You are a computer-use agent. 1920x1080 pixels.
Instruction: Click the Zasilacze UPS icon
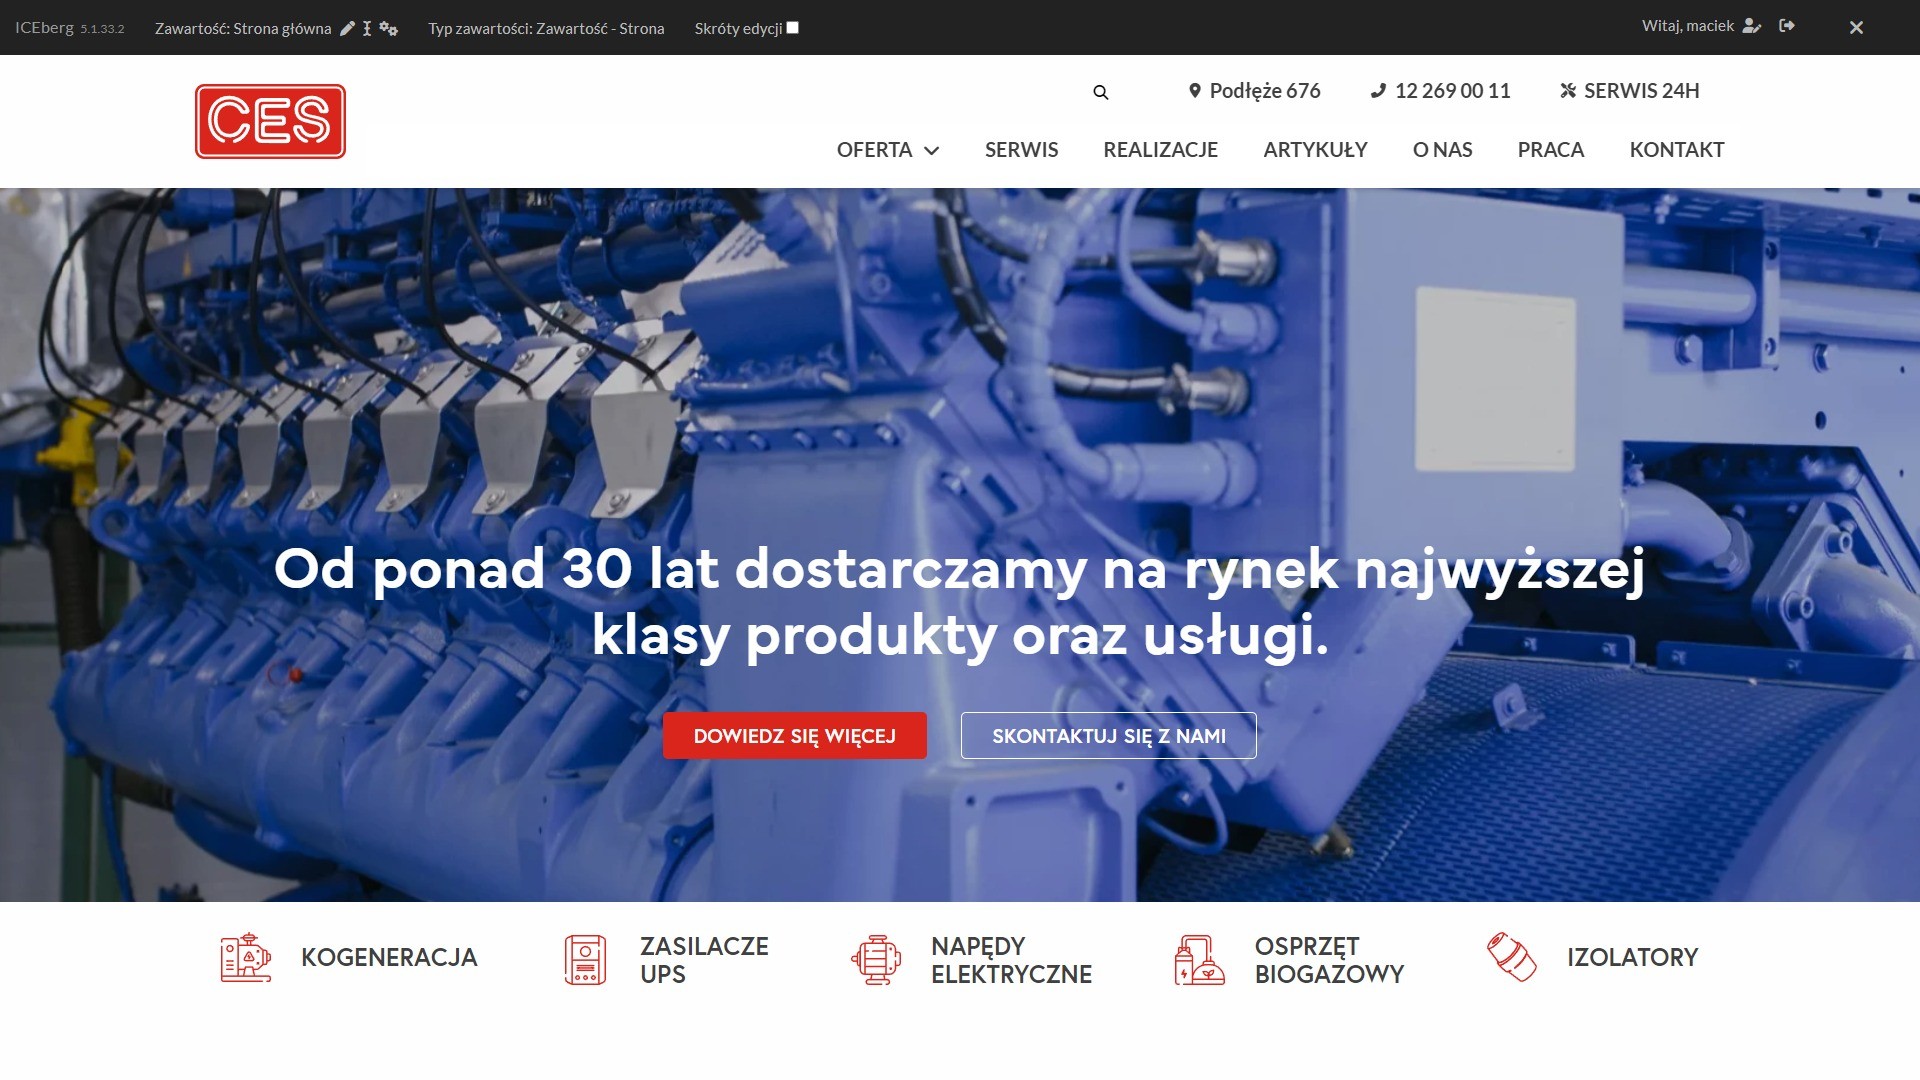585,960
